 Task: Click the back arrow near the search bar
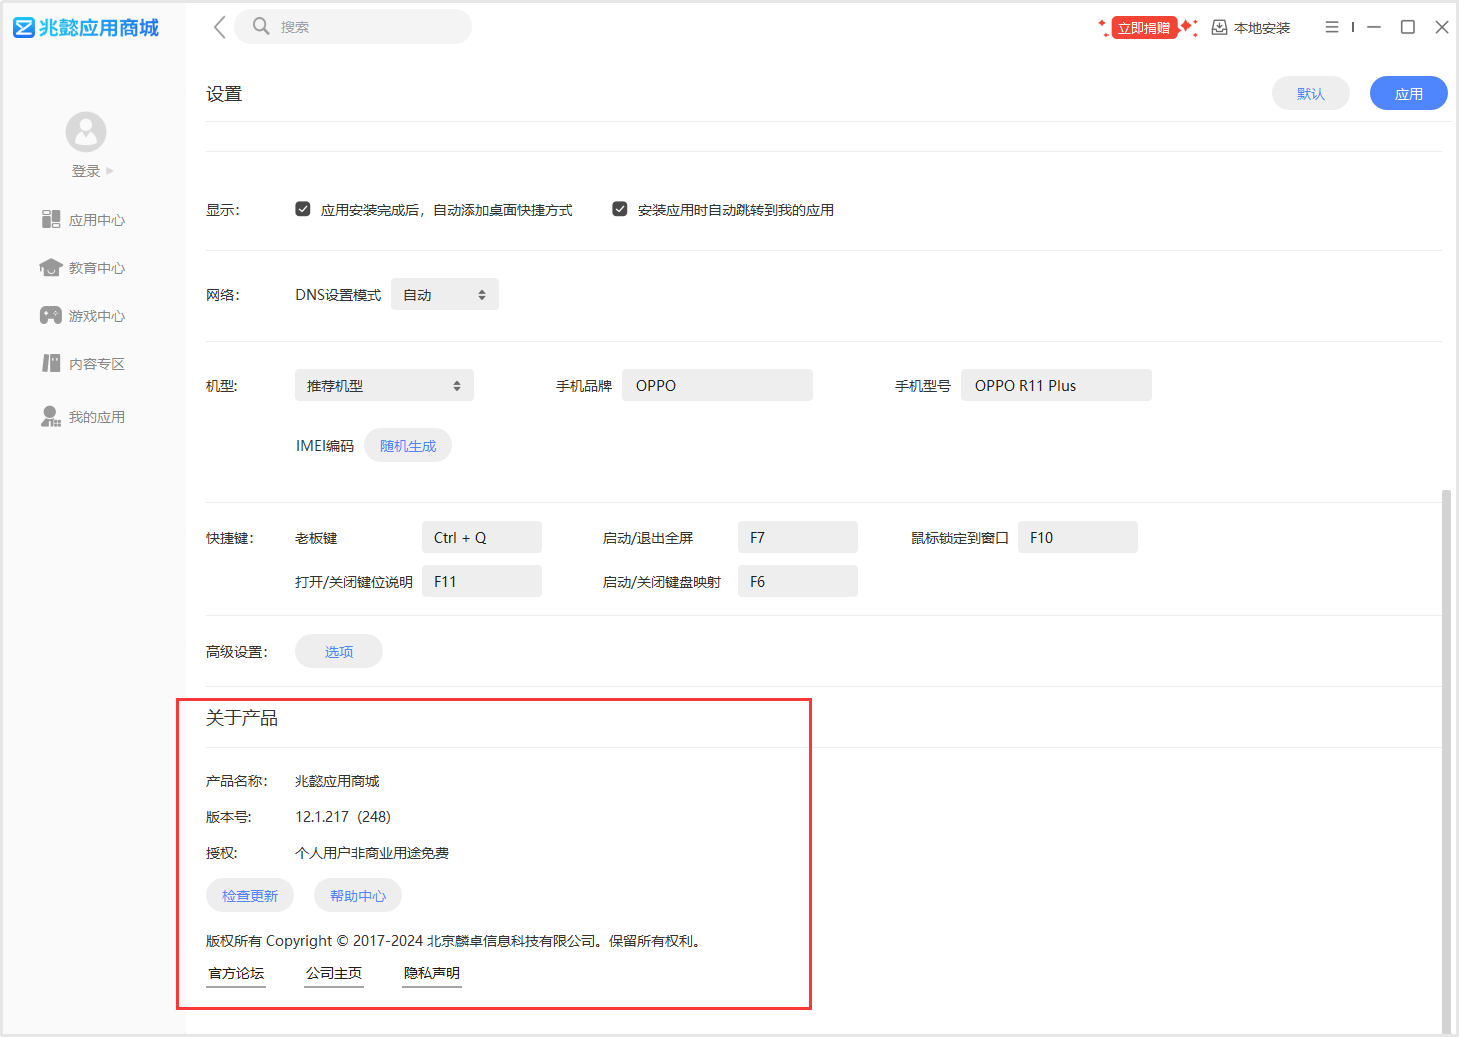pos(218,27)
